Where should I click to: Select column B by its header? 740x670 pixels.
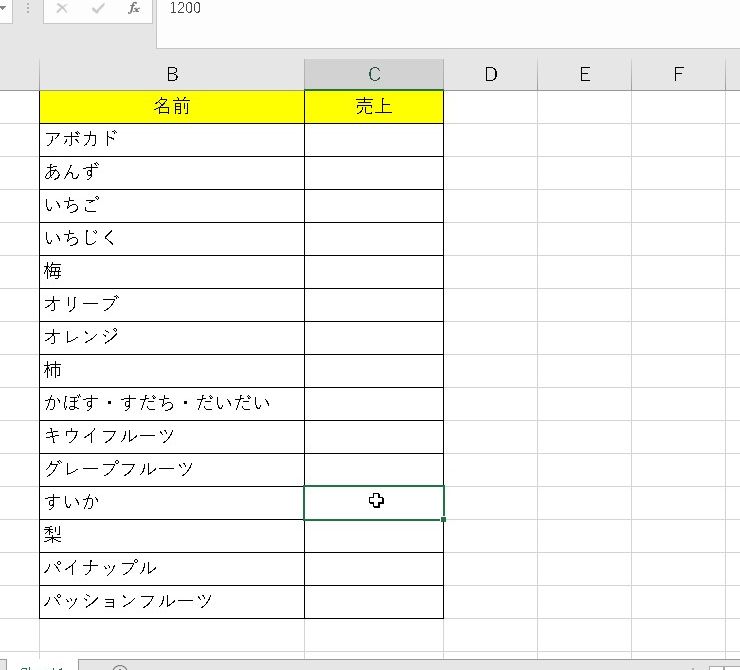point(172,74)
